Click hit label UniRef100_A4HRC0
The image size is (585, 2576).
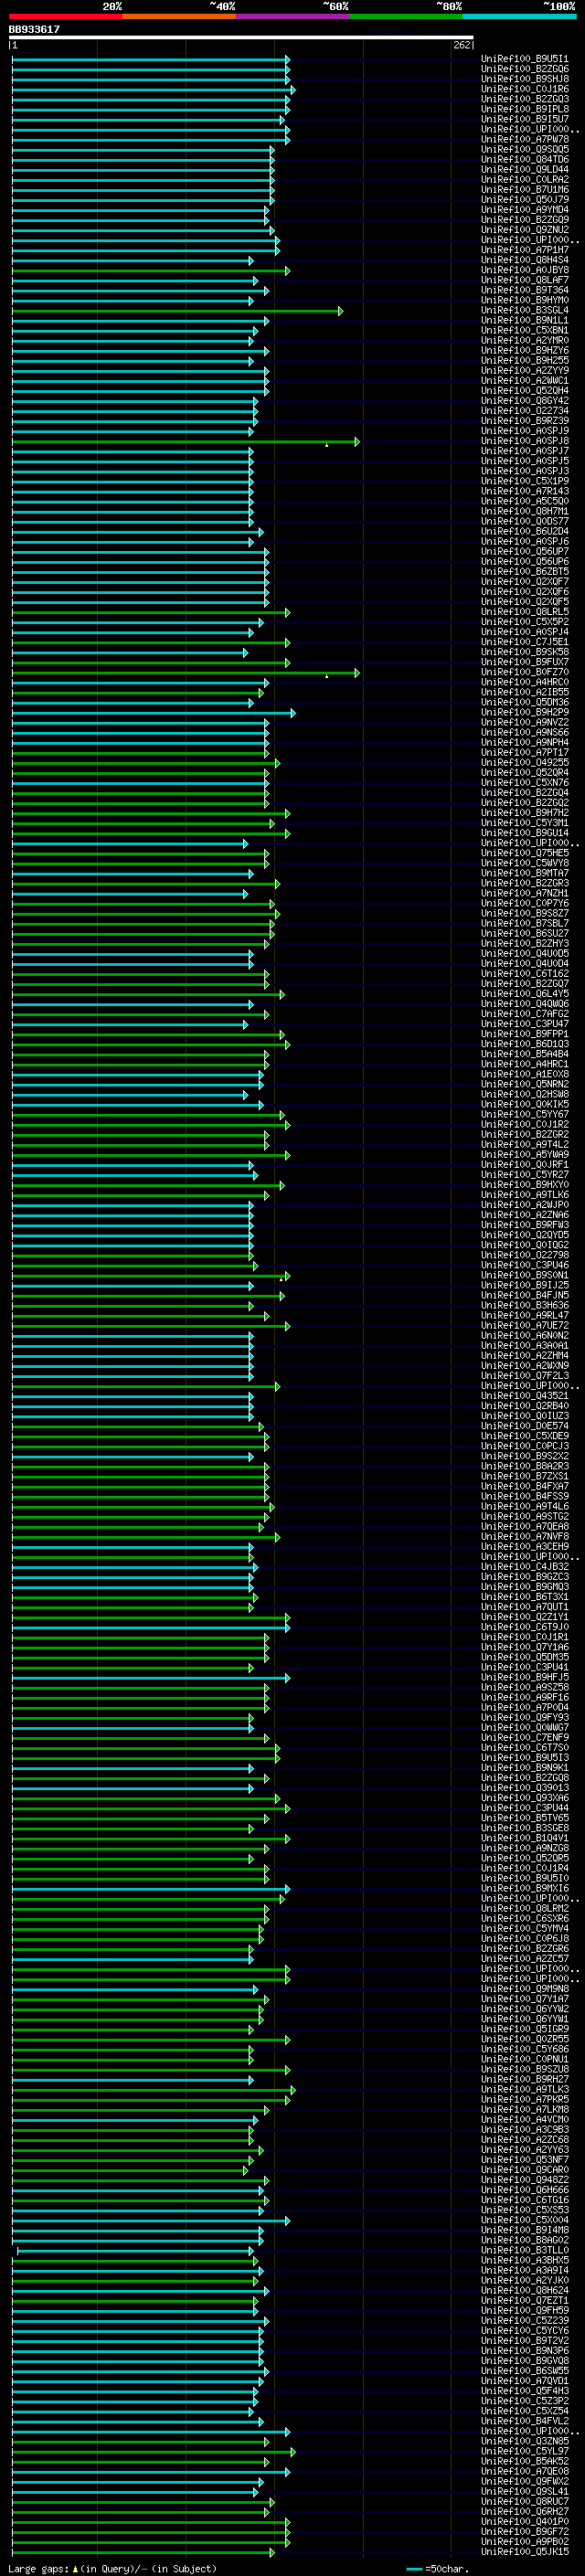point(524,682)
